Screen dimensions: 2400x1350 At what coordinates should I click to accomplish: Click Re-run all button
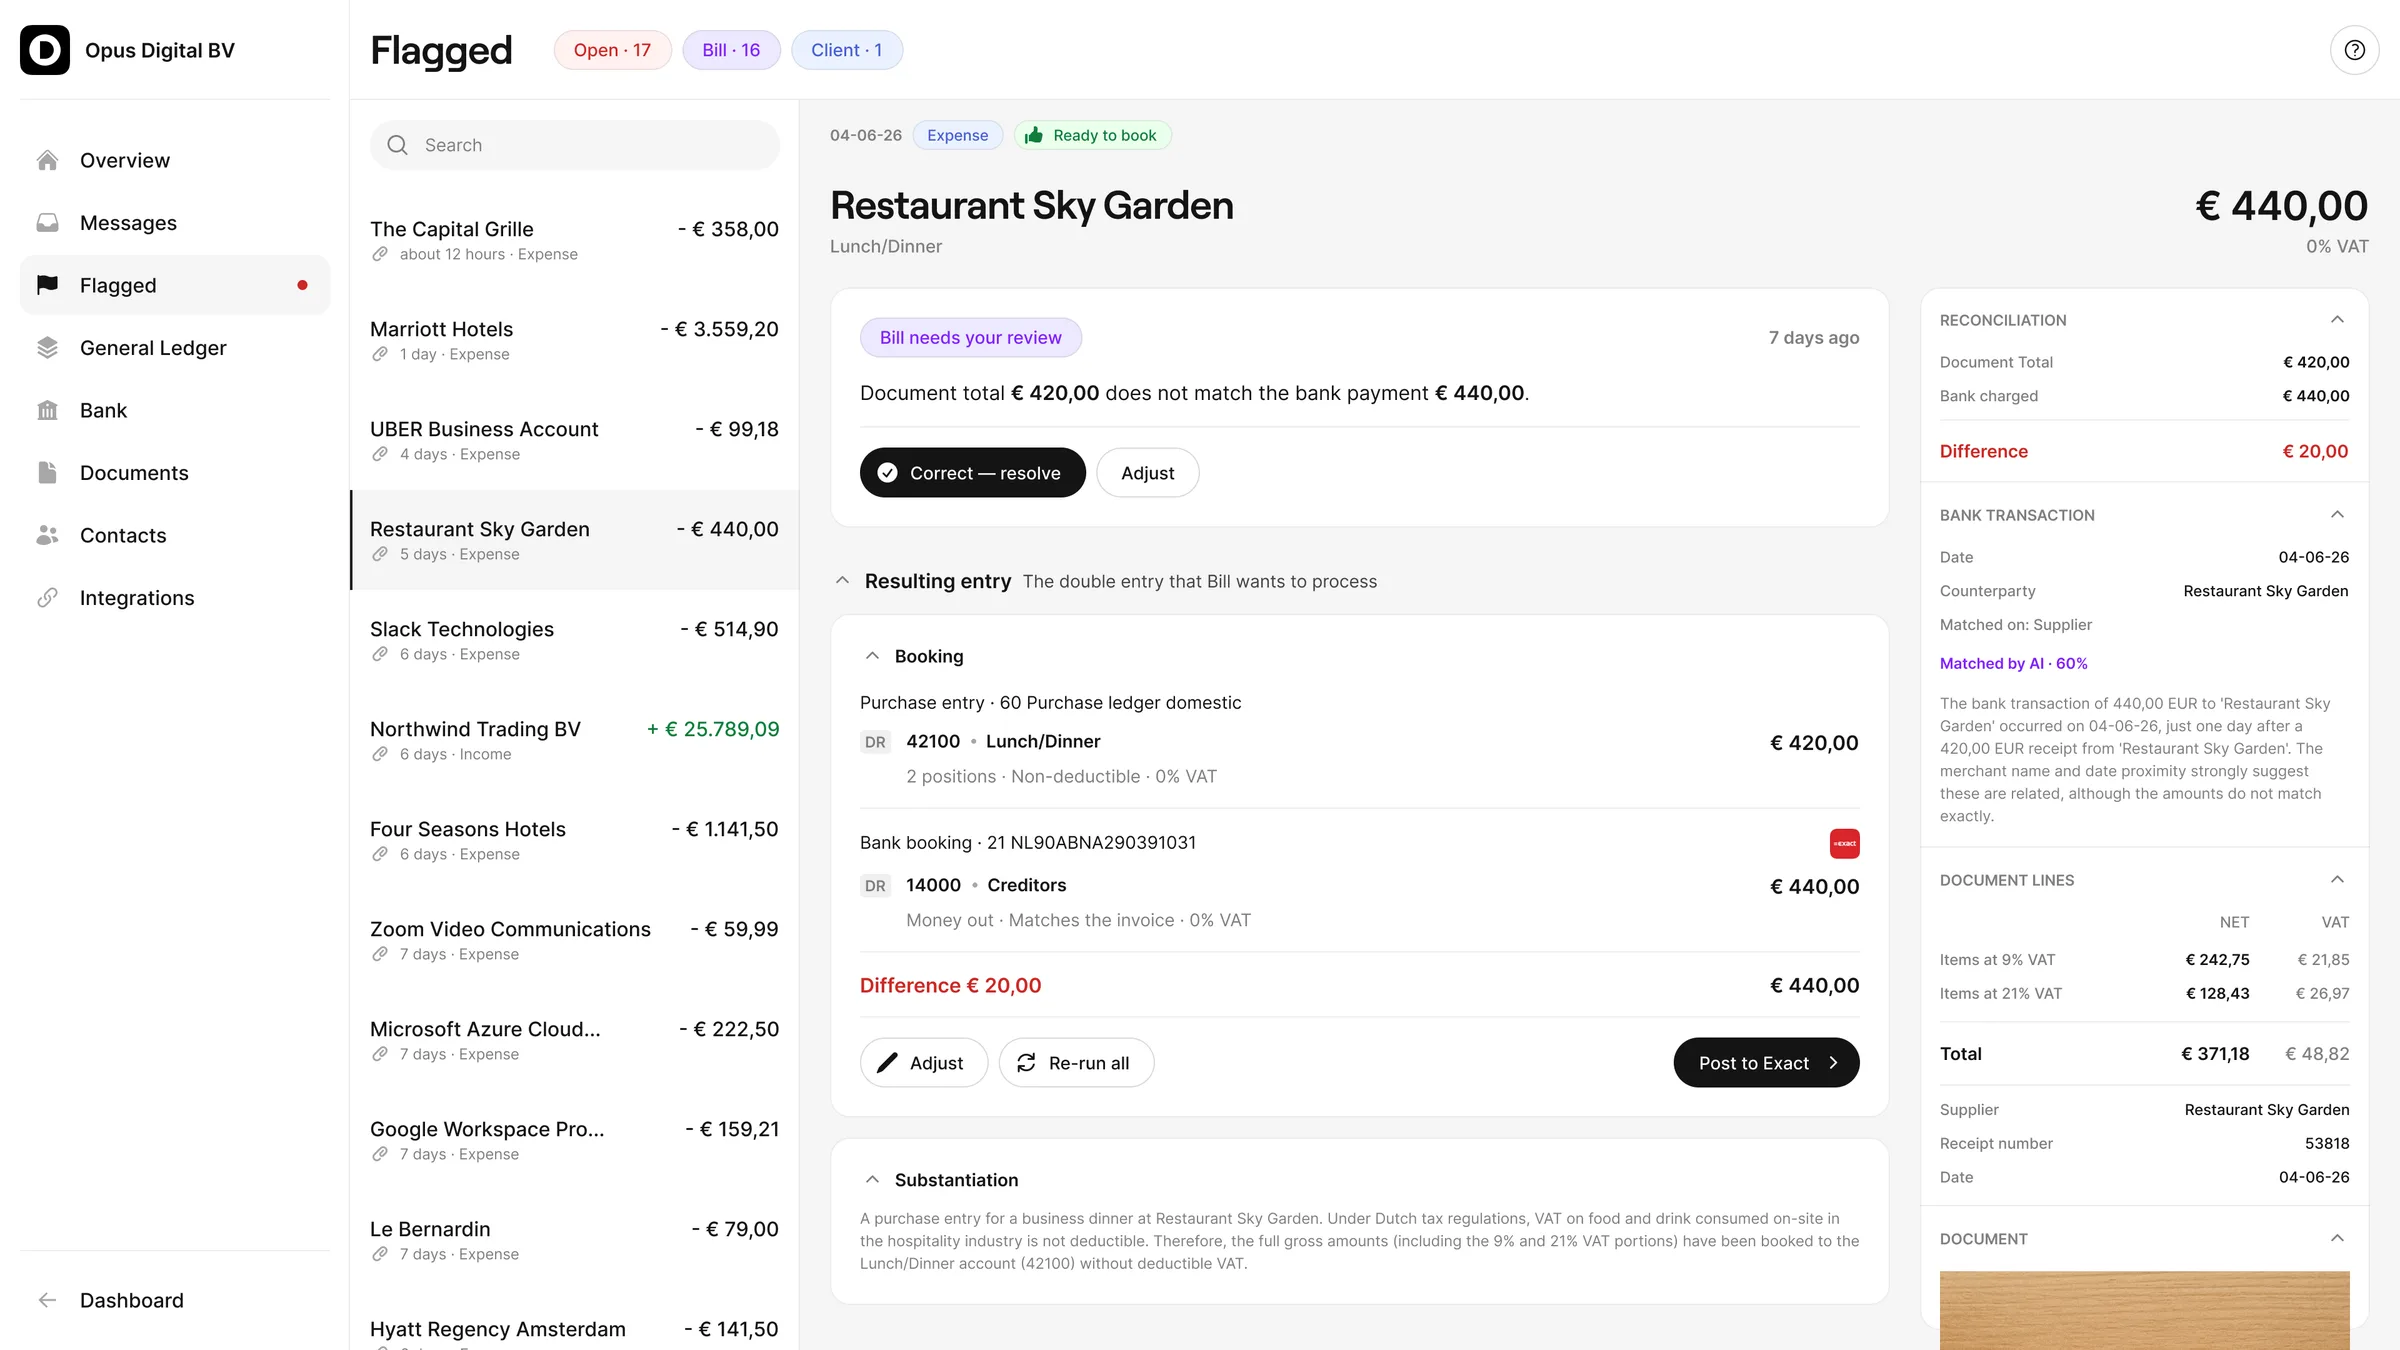point(1076,1063)
